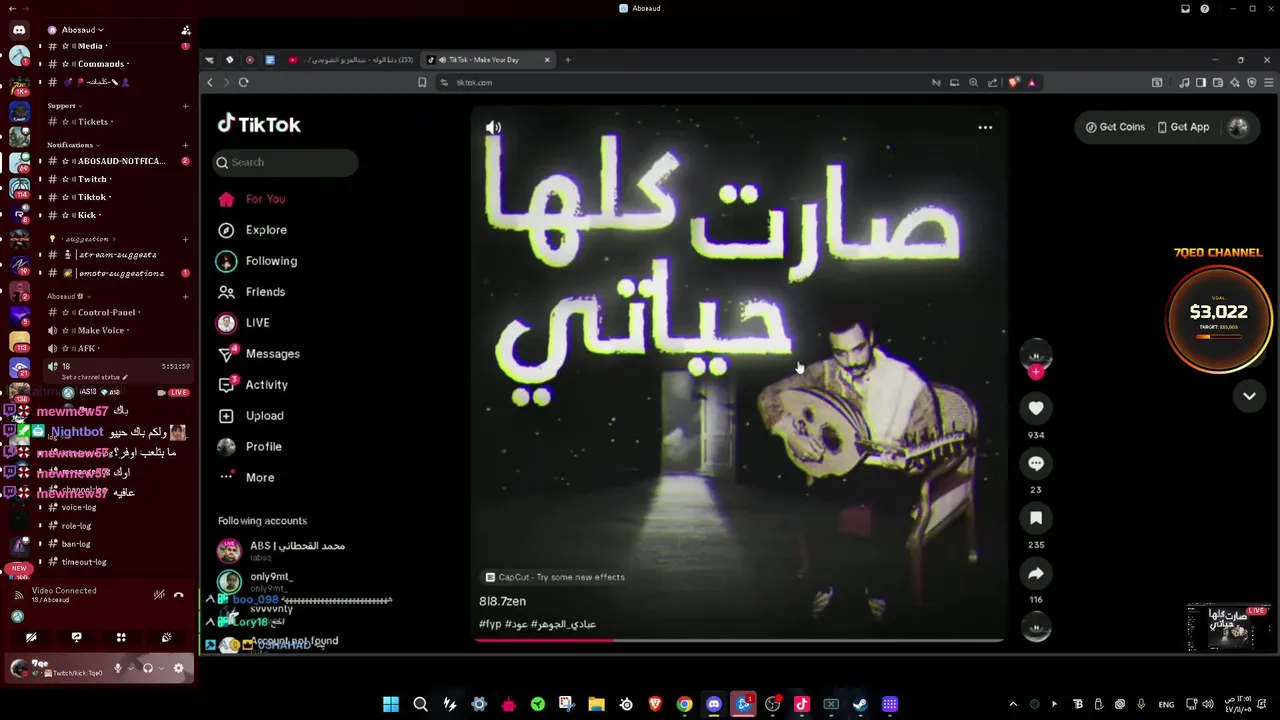The image size is (1280, 720).
Task: Click the floating mini video thumbnail
Action: 1228,627
